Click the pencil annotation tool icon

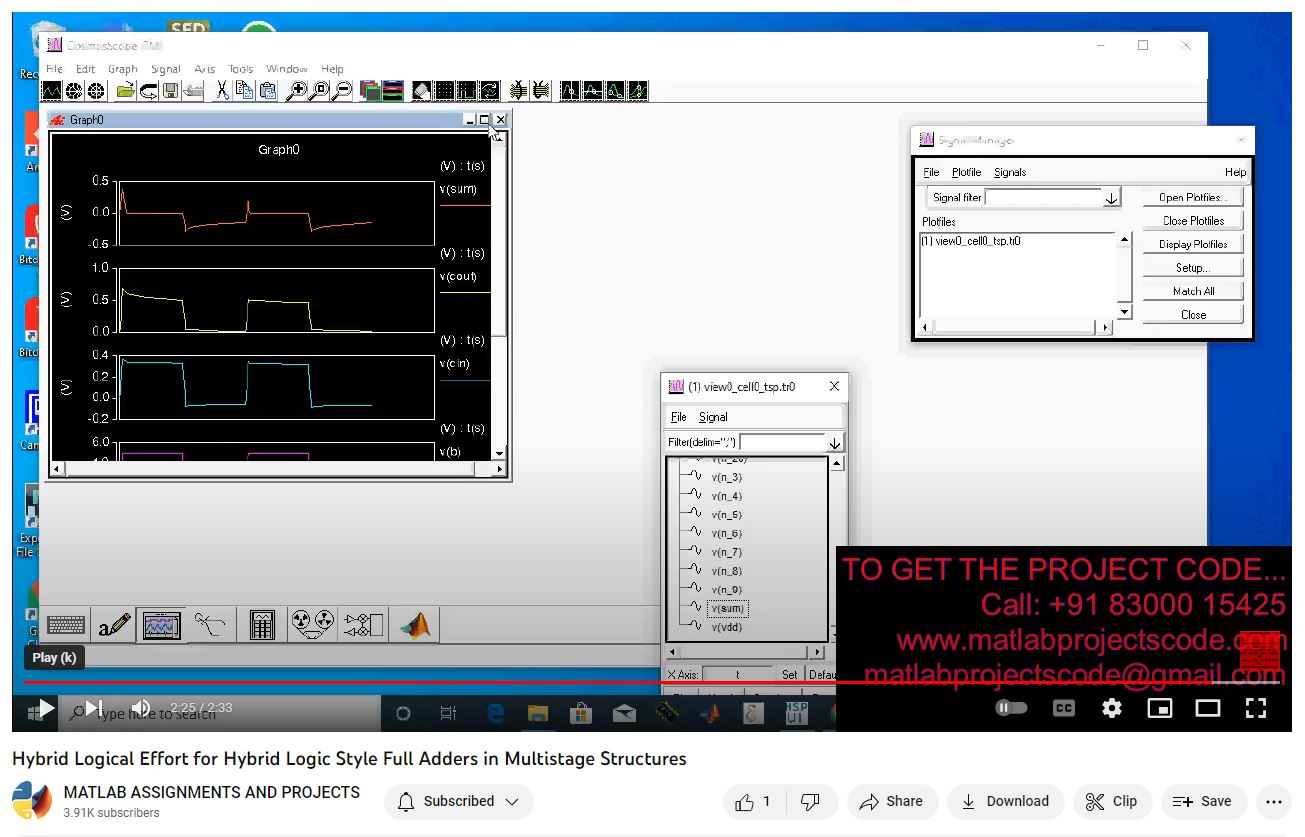tap(115, 625)
